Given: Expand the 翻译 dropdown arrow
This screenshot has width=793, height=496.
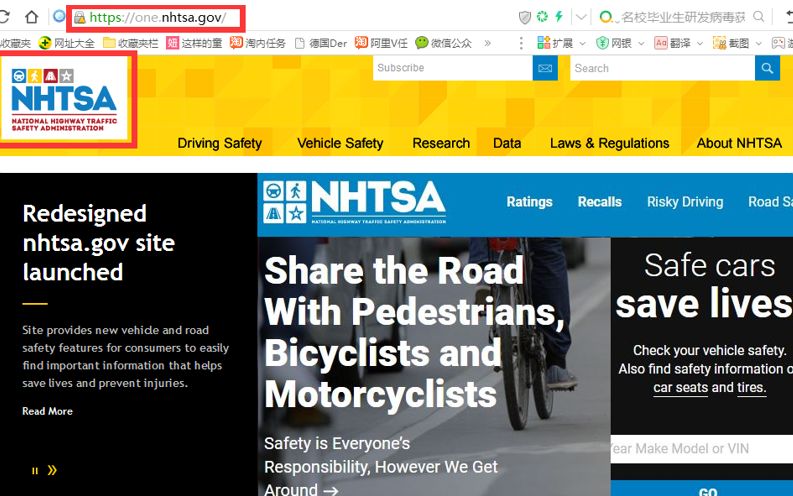Looking at the screenshot, I should coord(699,43).
